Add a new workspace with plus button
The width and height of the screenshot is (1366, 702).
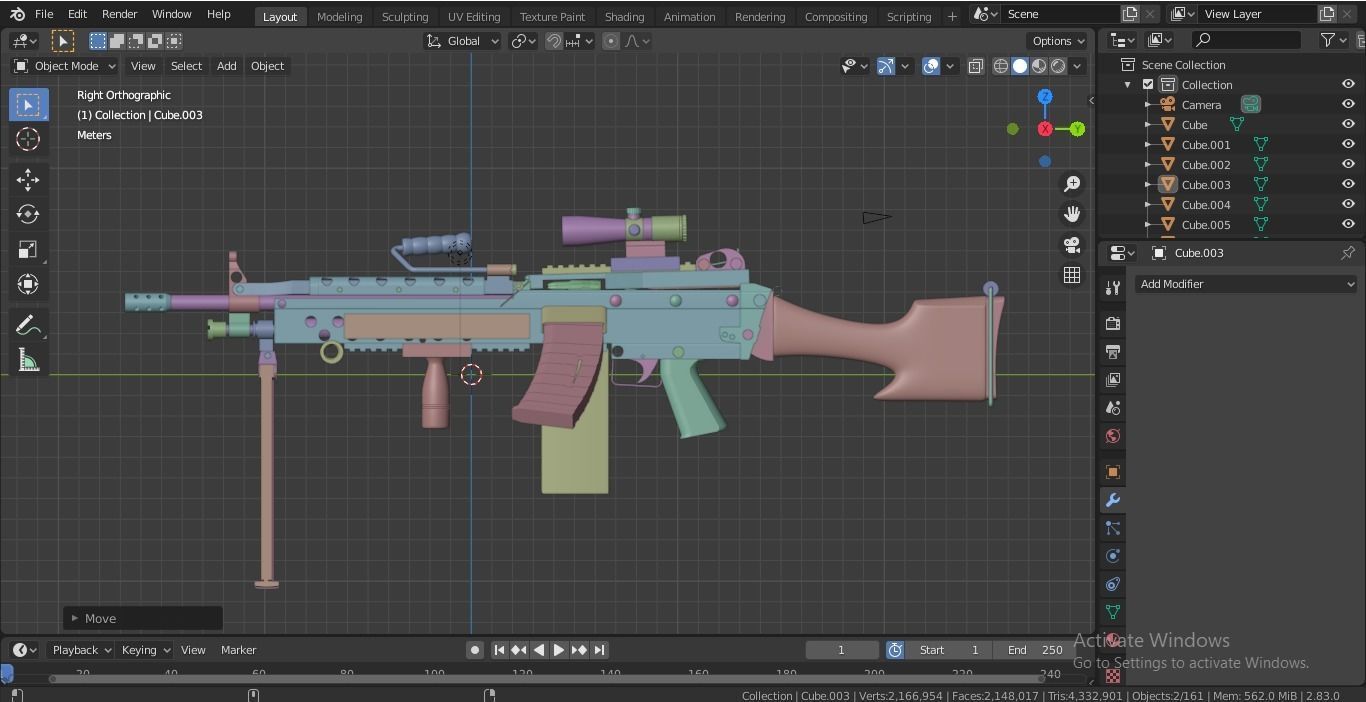coord(952,16)
